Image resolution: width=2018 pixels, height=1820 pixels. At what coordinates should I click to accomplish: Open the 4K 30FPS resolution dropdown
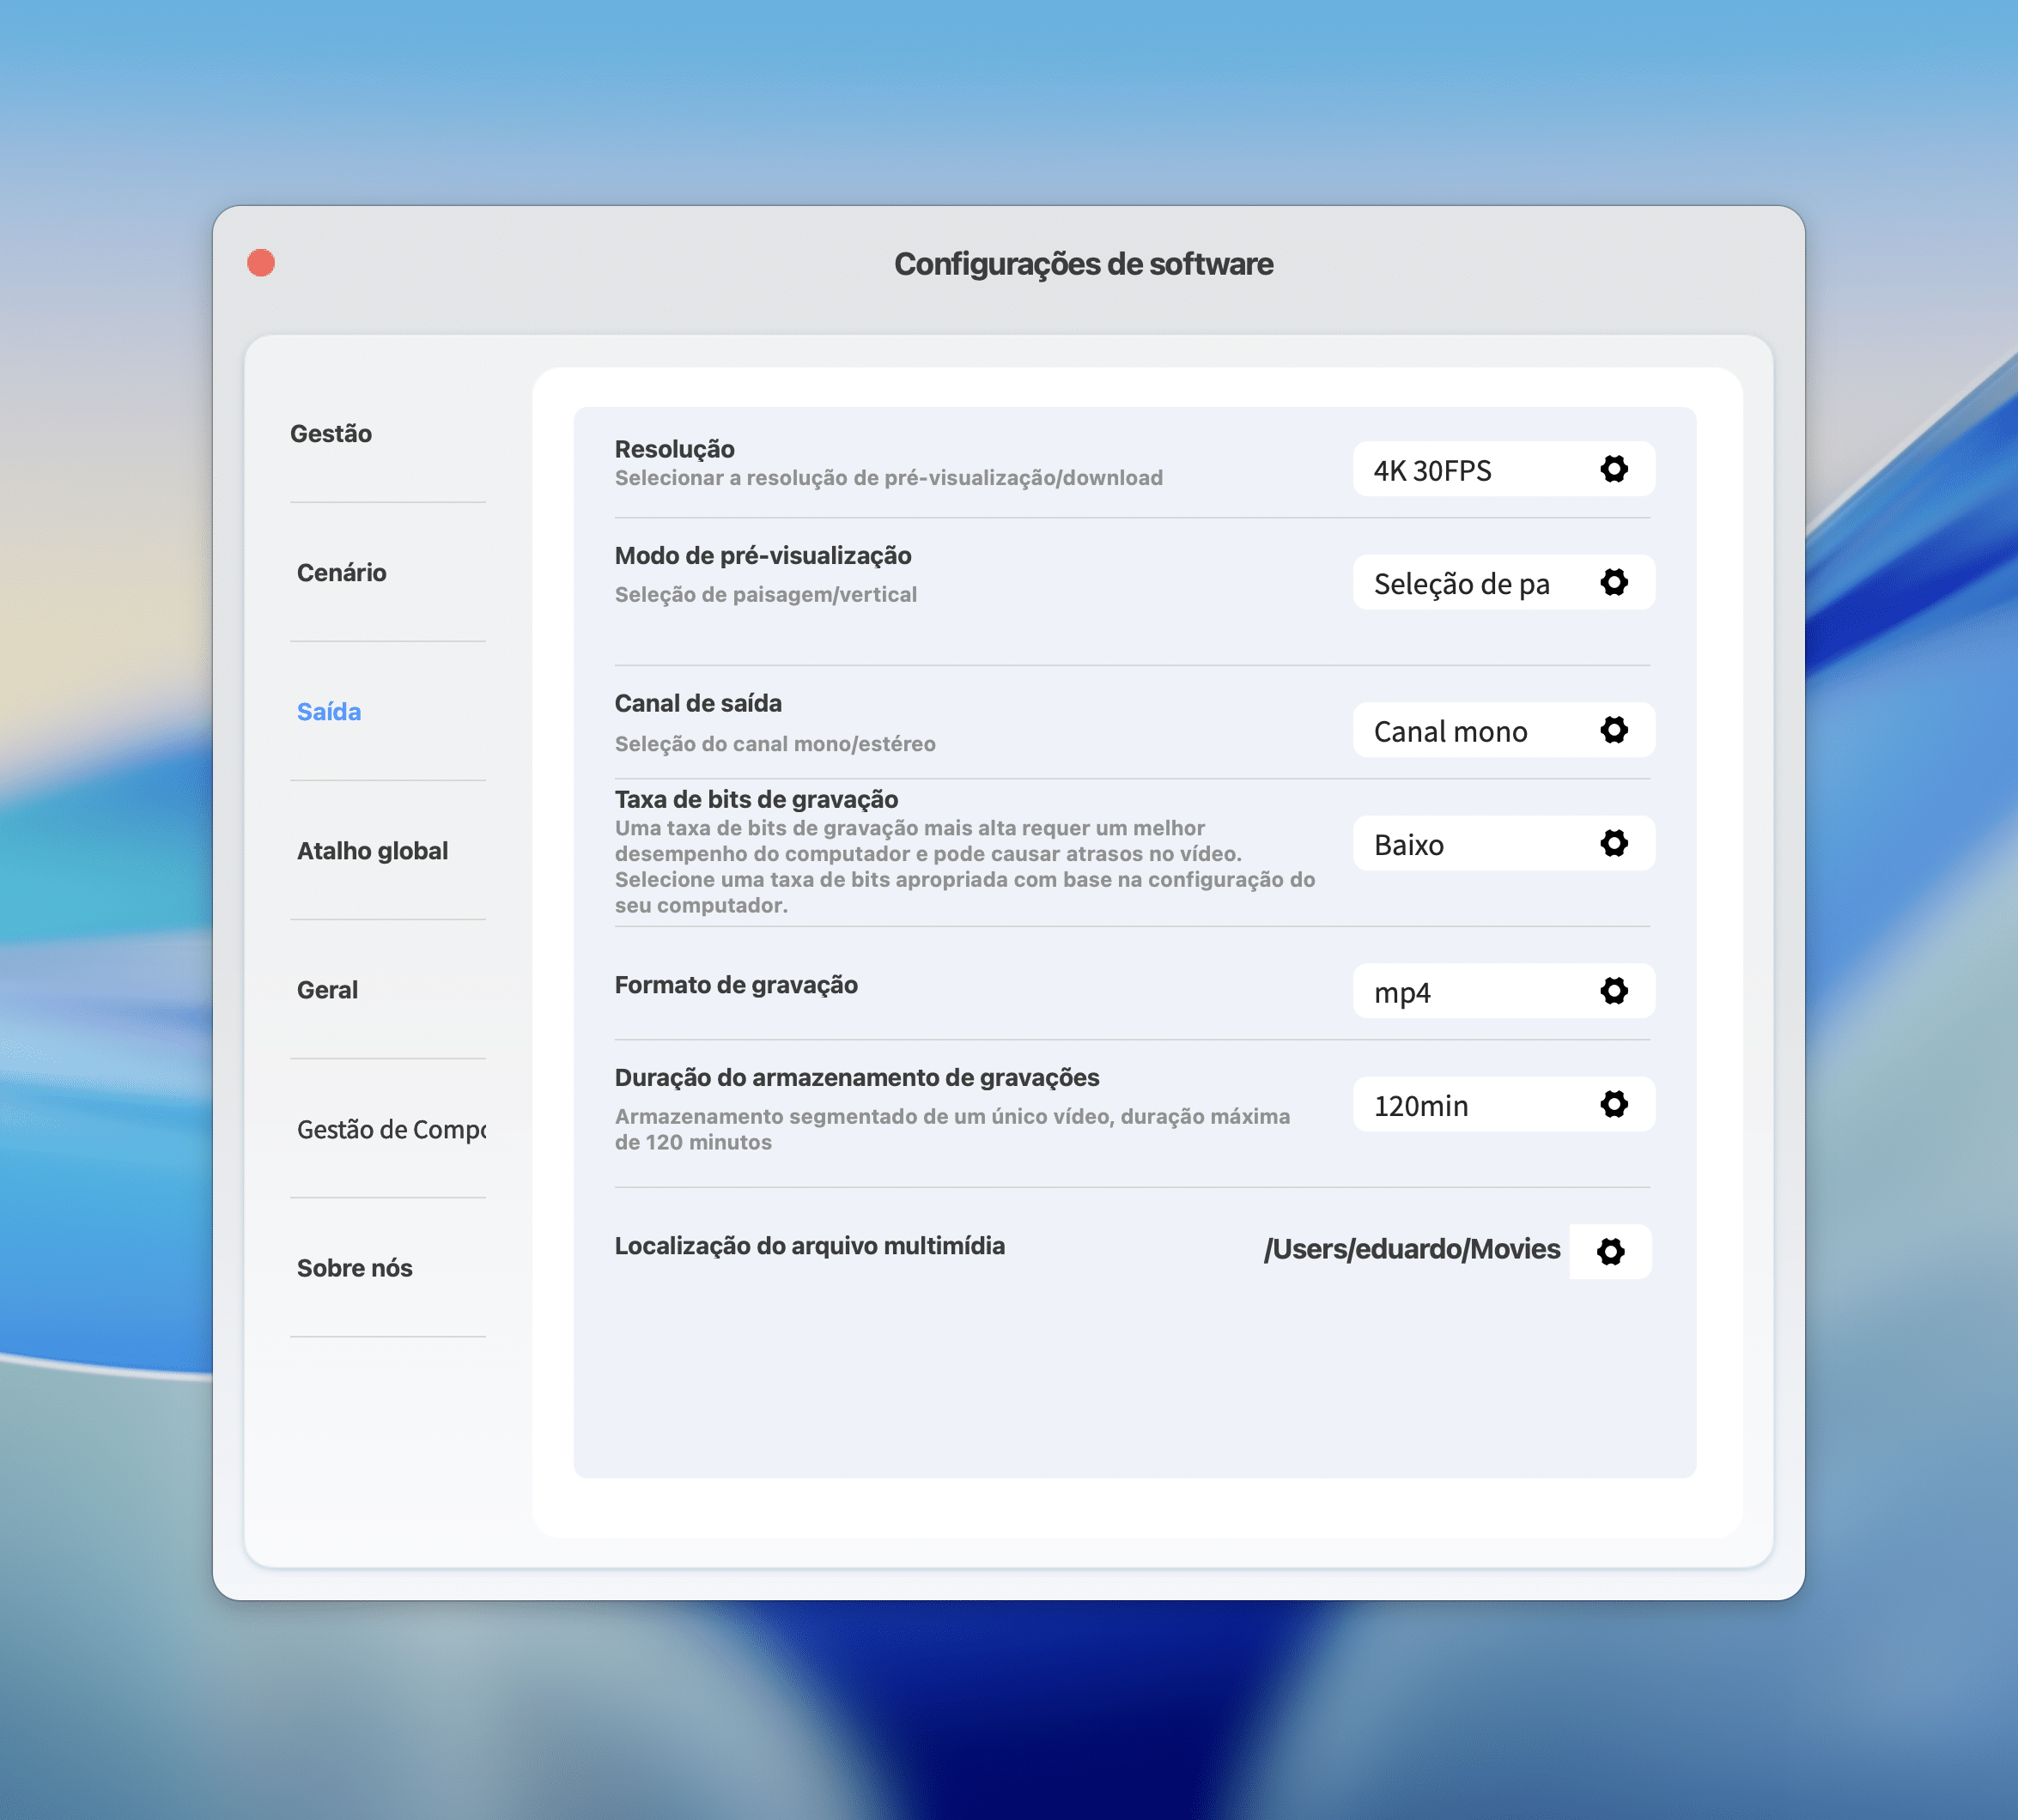coord(1470,470)
